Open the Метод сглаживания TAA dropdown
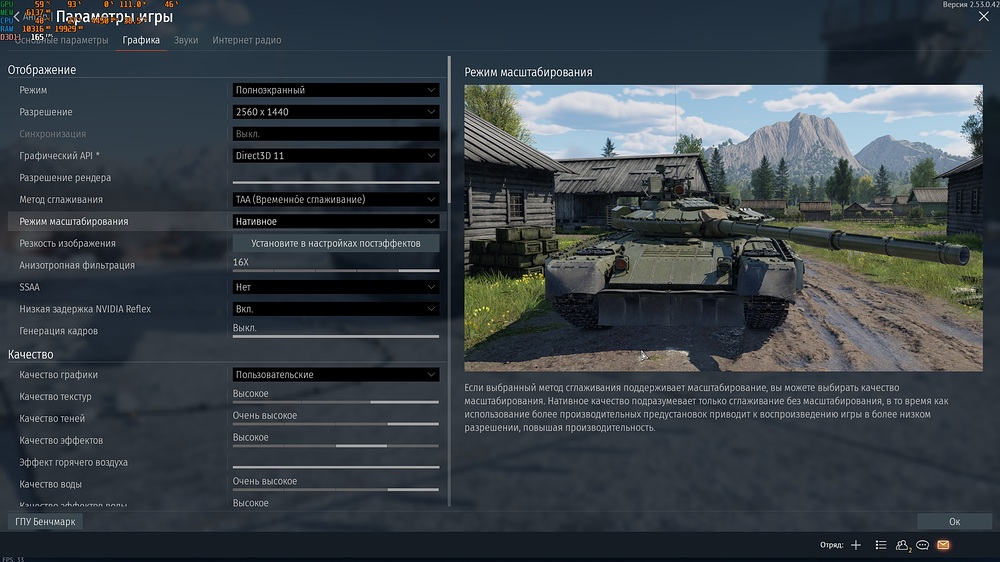 pyautogui.click(x=336, y=200)
